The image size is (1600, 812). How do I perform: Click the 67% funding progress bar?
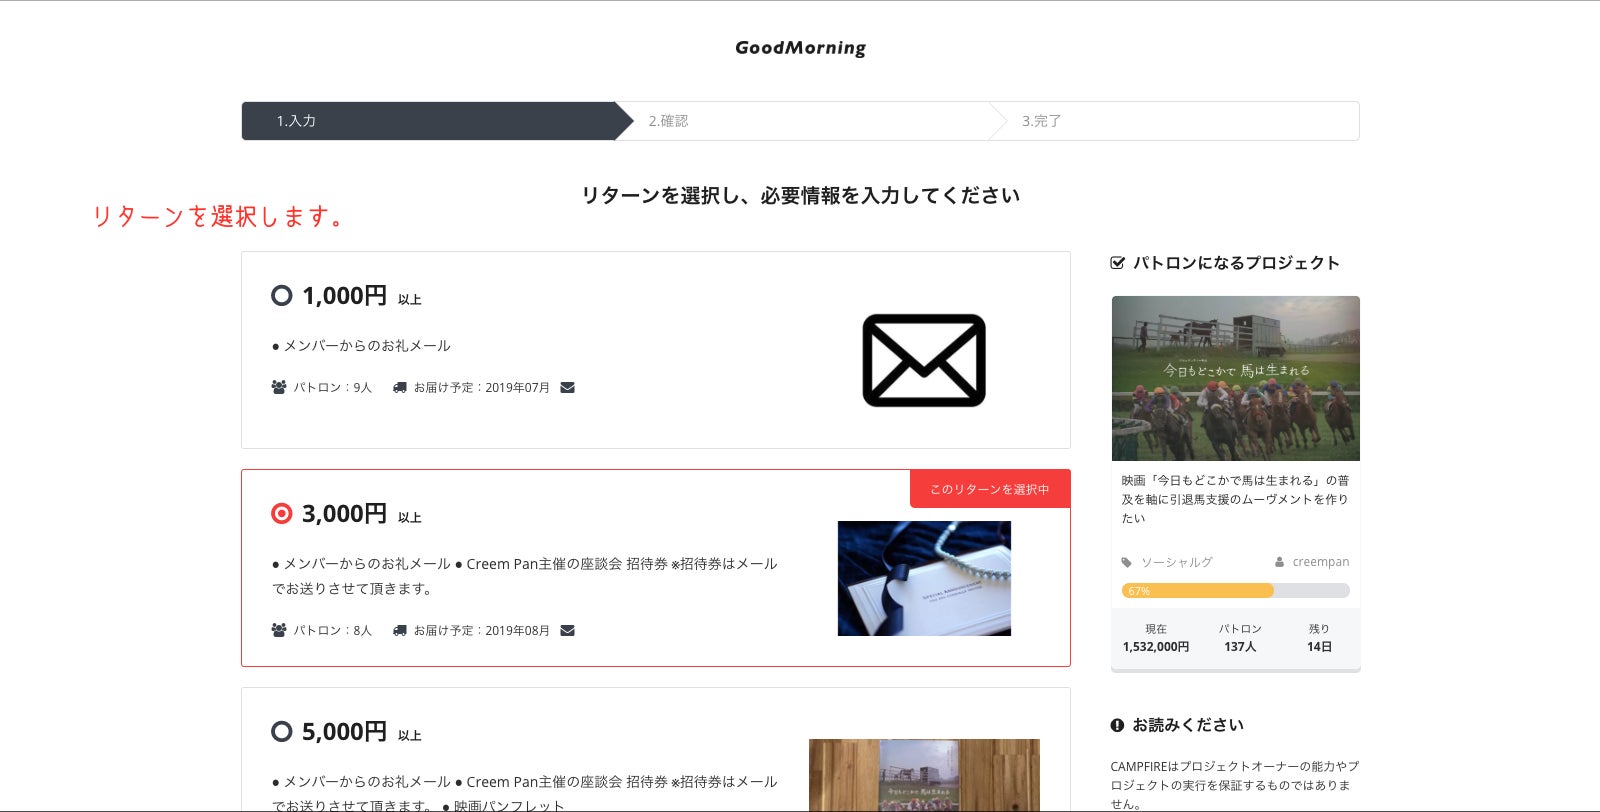pyautogui.click(x=1235, y=591)
